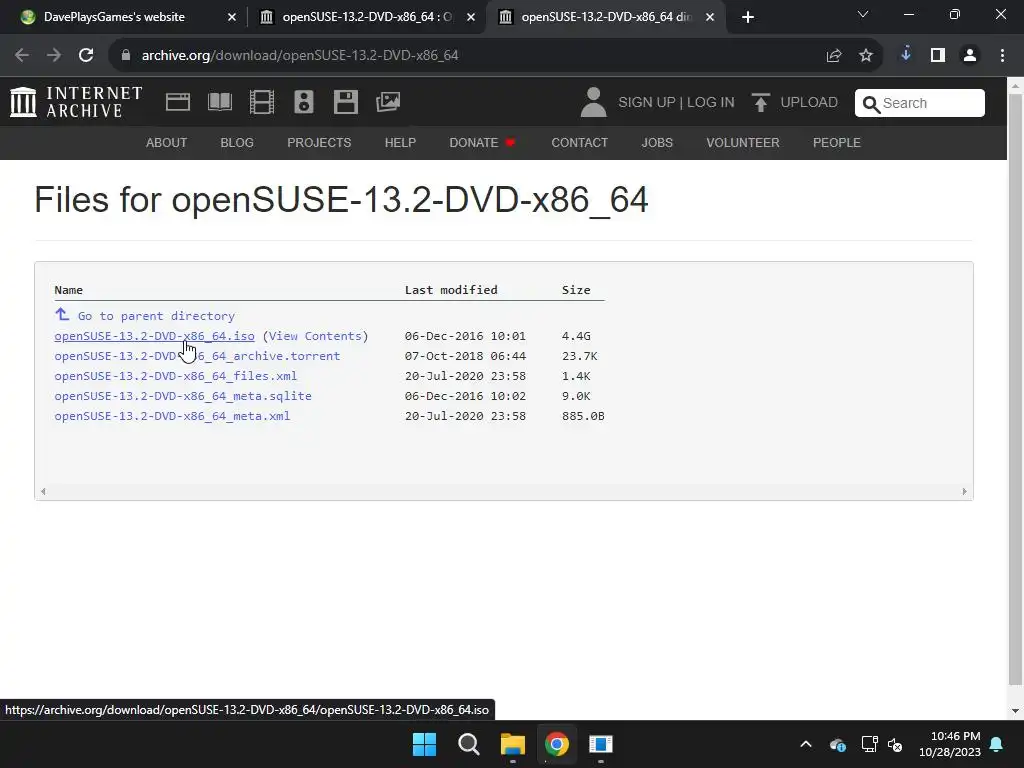Download the _archive.torrent file
Image resolution: width=1024 pixels, height=768 pixels.
pyautogui.click(x=197, y=356)
